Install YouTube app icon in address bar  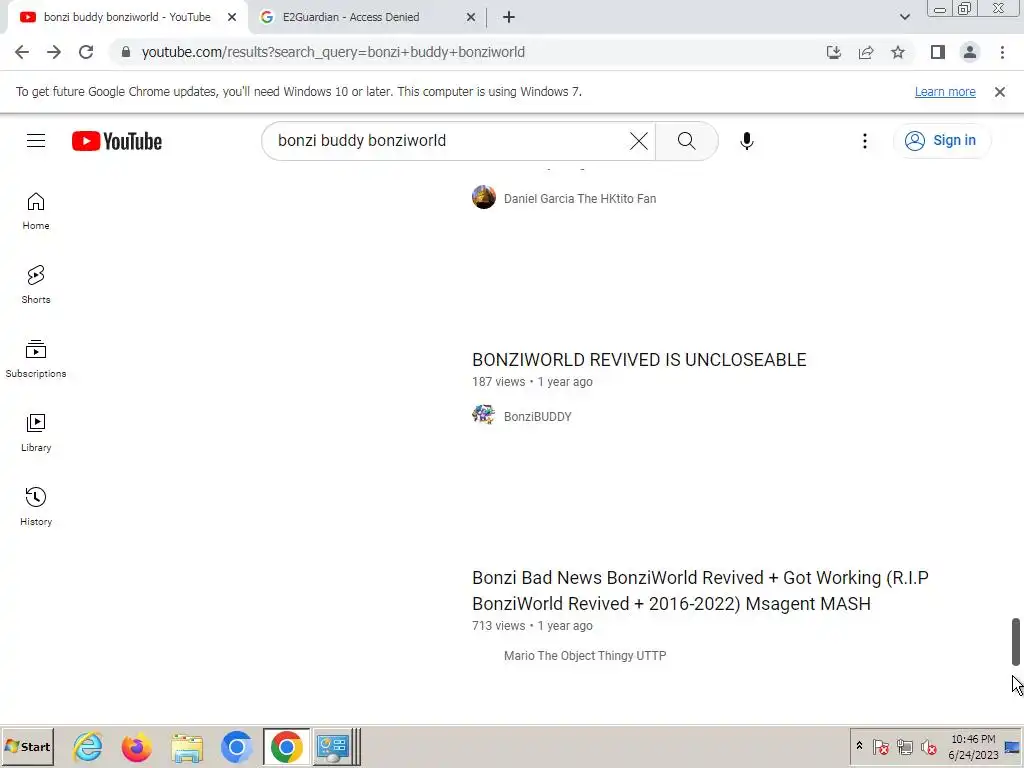[x=833, y=52]
